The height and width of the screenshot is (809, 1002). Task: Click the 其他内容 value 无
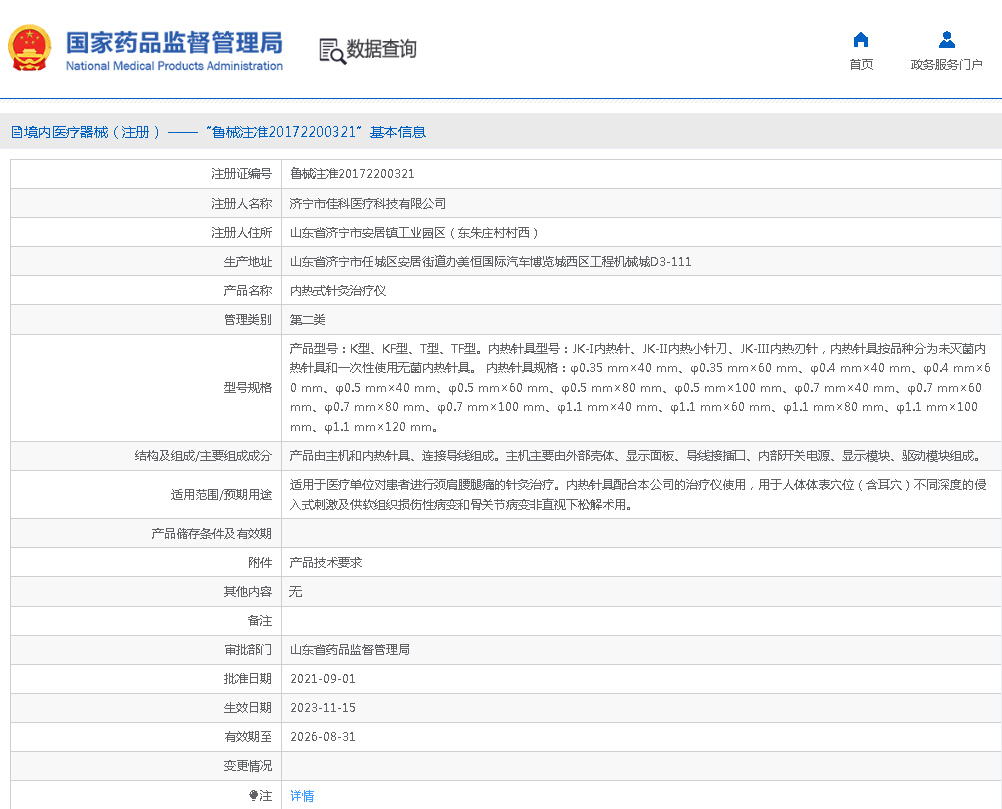(295, 592)
